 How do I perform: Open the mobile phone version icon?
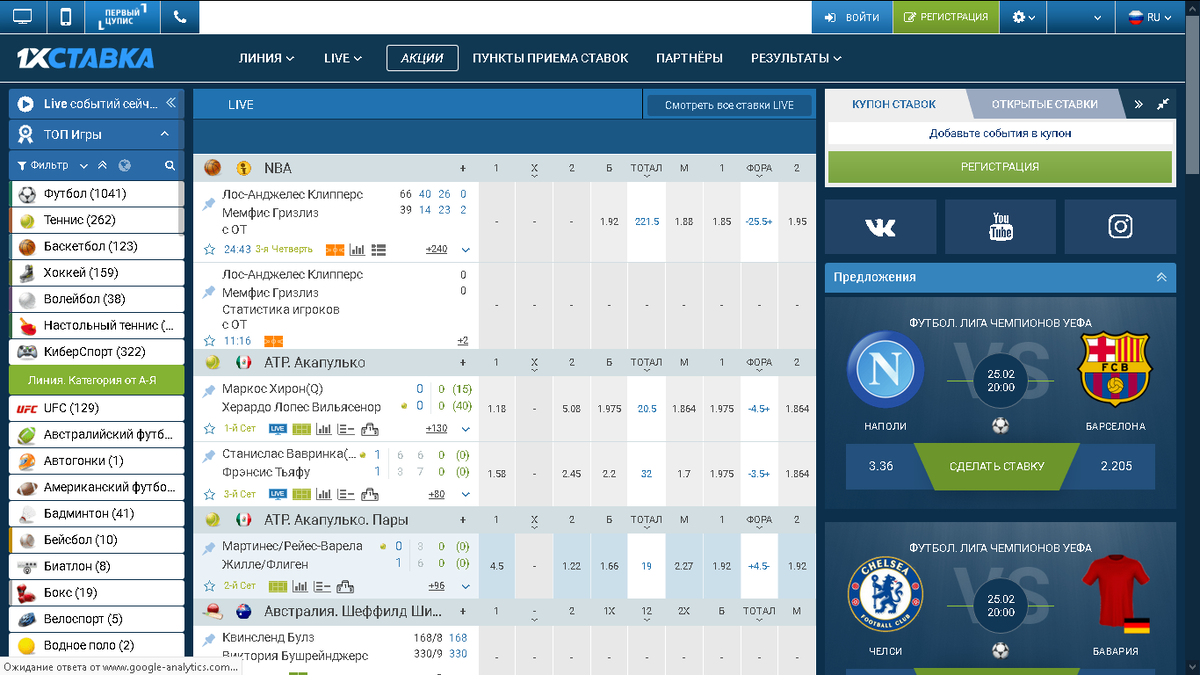pos(66,17)
